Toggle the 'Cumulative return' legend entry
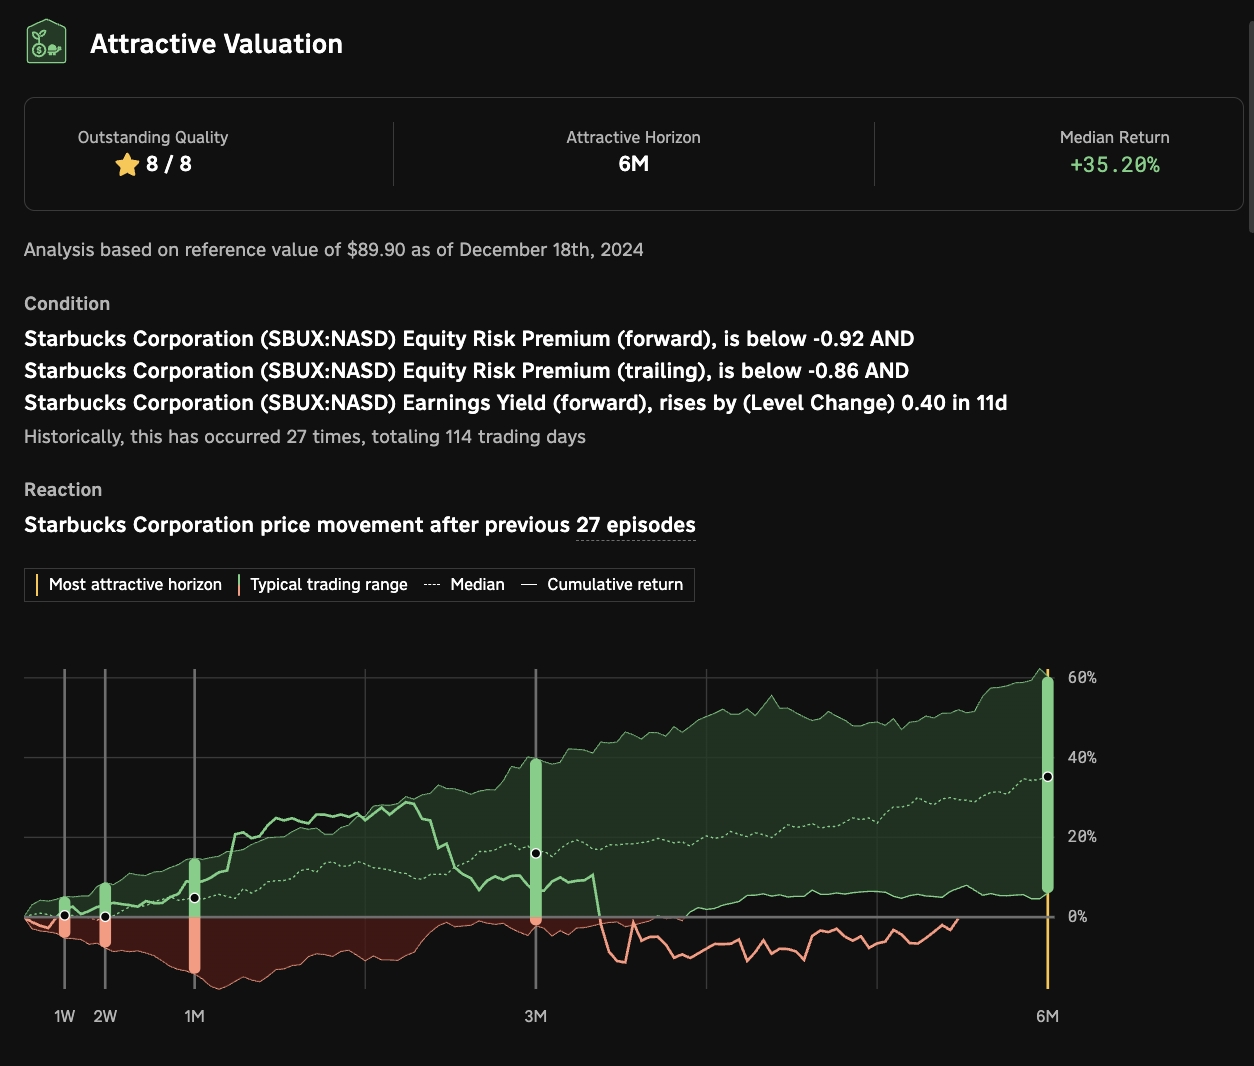 [x=603, y=585]
